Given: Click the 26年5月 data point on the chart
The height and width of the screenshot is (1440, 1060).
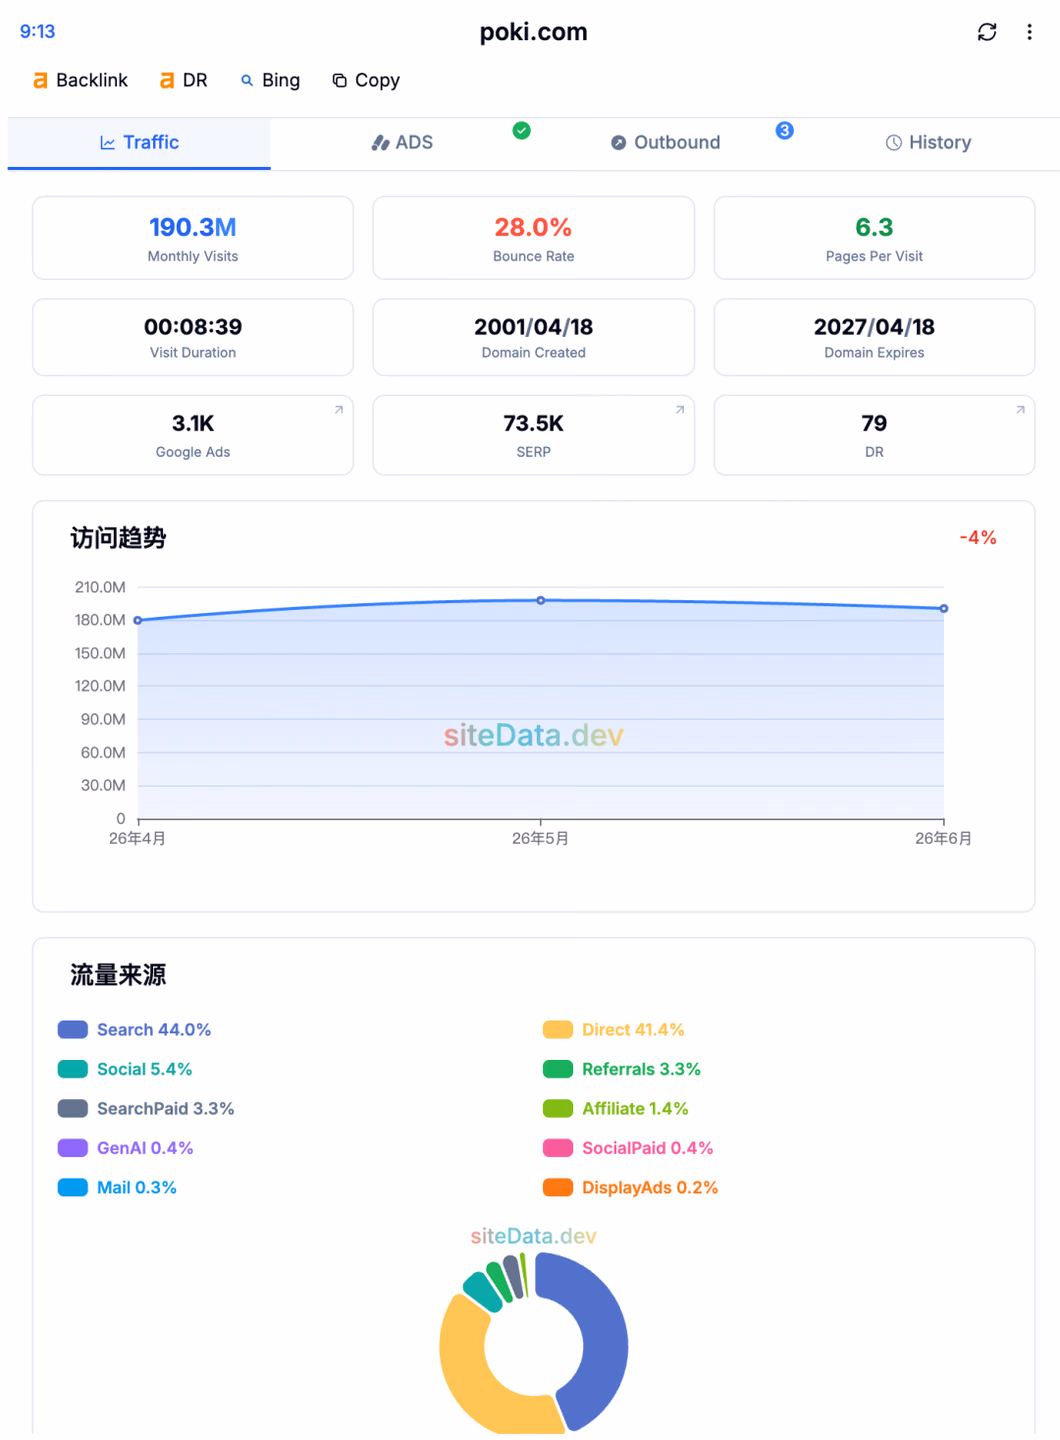Looking at the screenshot, I should coord(541,600).
